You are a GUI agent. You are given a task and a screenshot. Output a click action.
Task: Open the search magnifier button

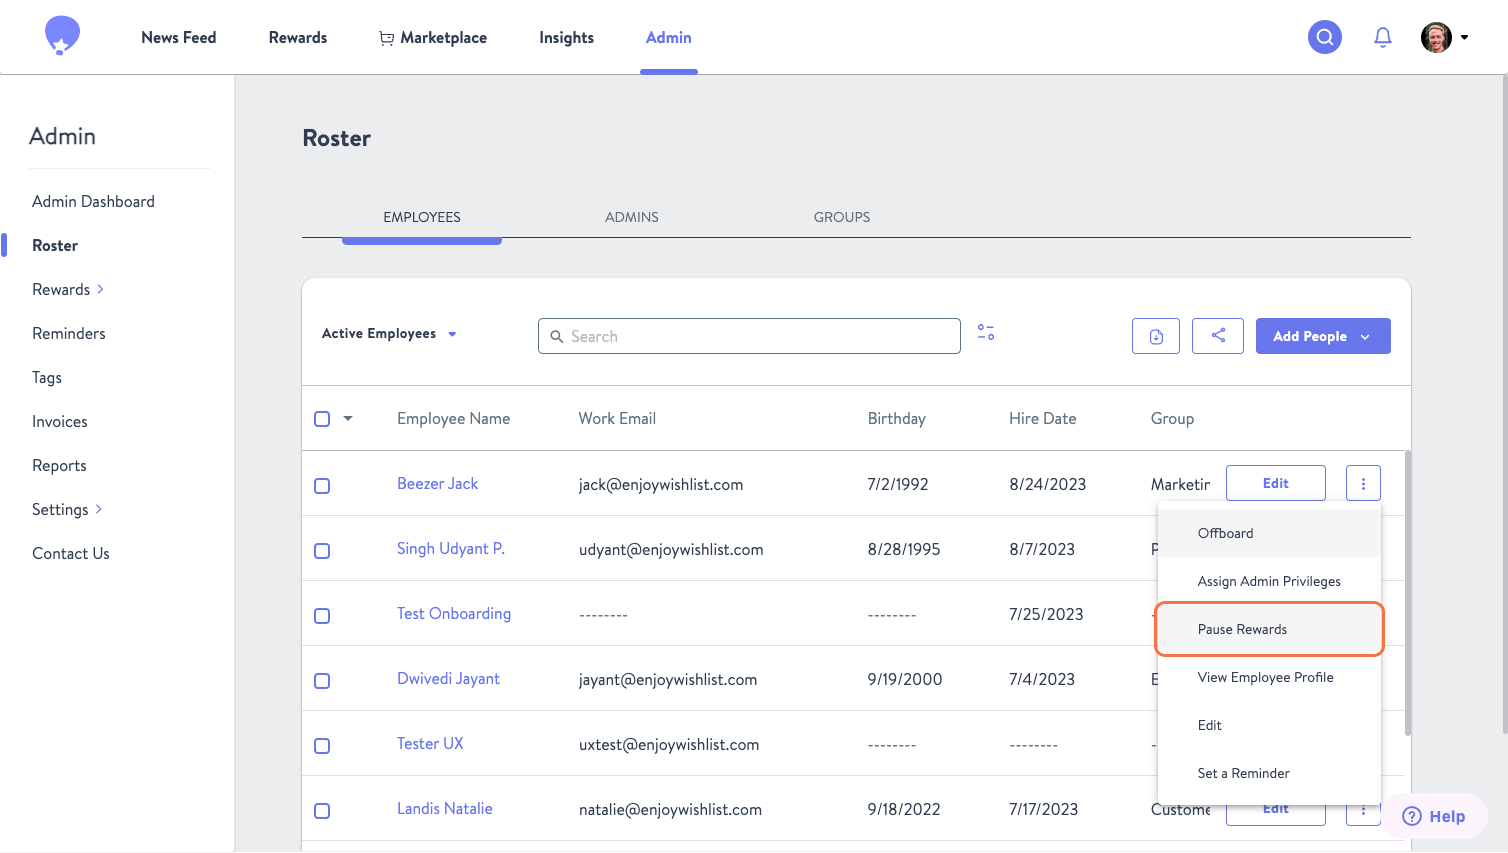pos(1325,37)
